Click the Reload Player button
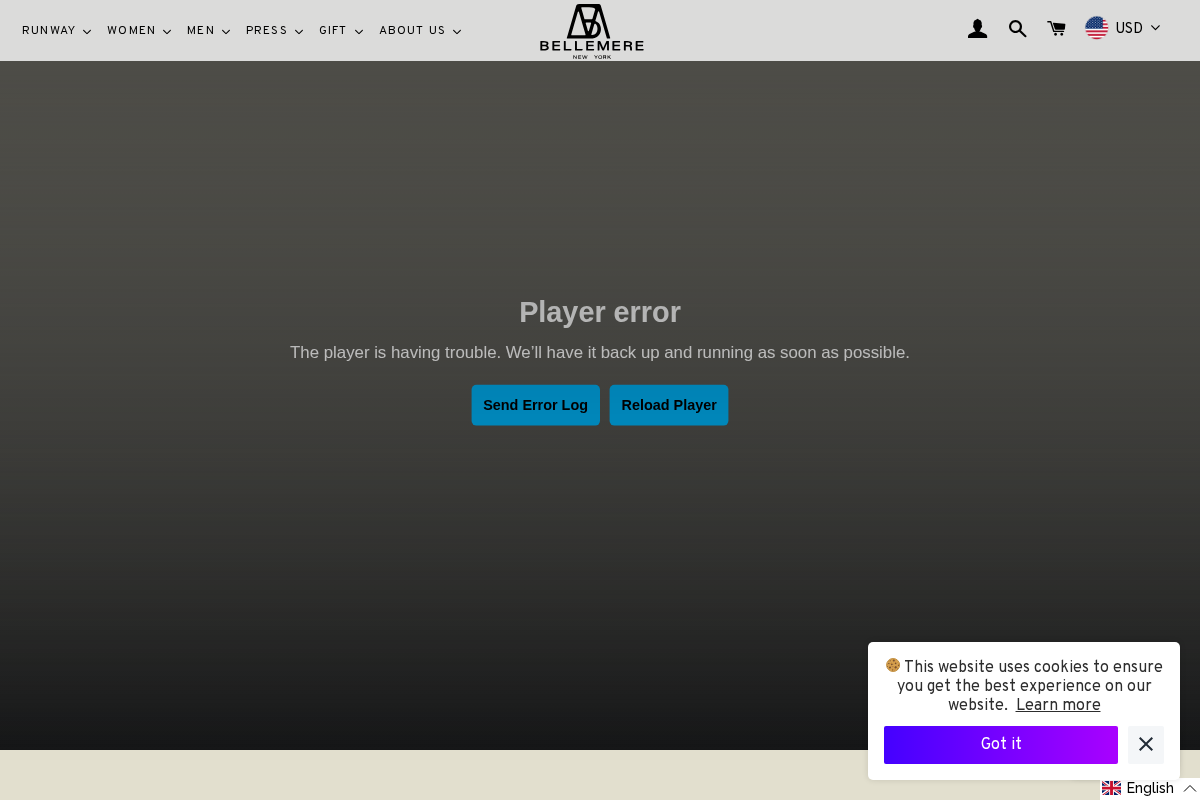Screen dimensions: 1200x800 point(669,405)
